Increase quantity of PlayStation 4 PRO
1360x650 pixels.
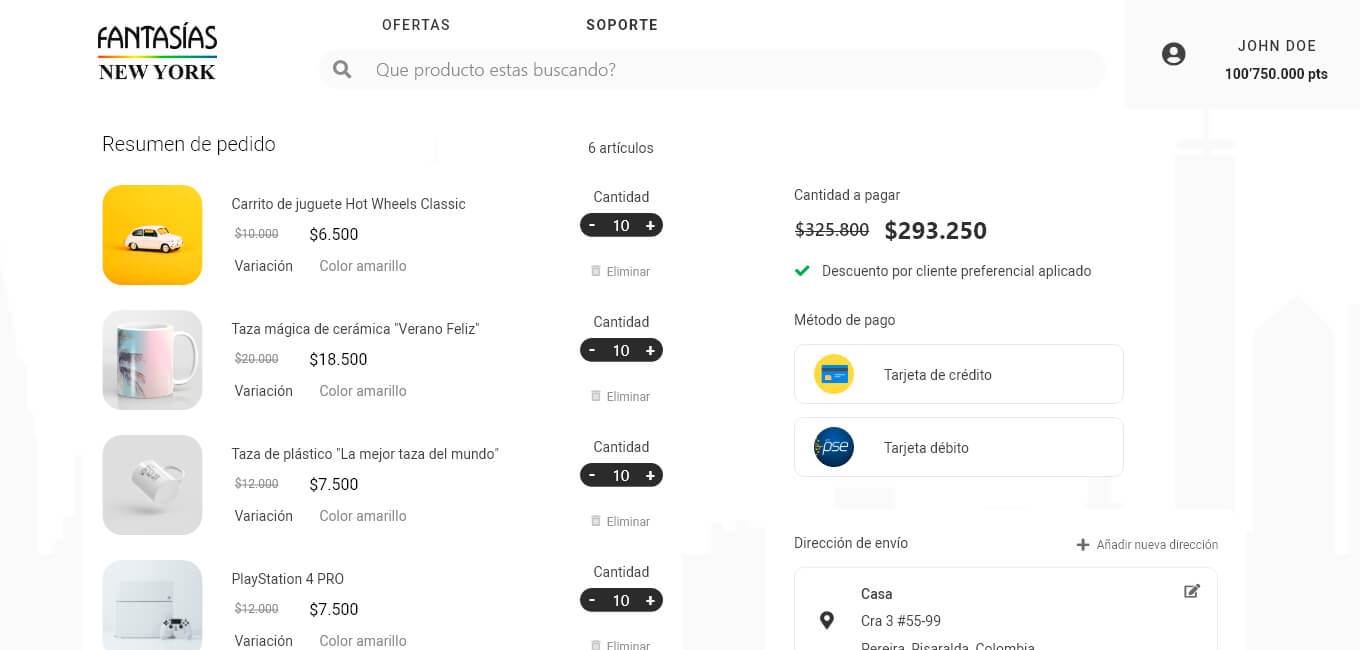click(650, 600)
